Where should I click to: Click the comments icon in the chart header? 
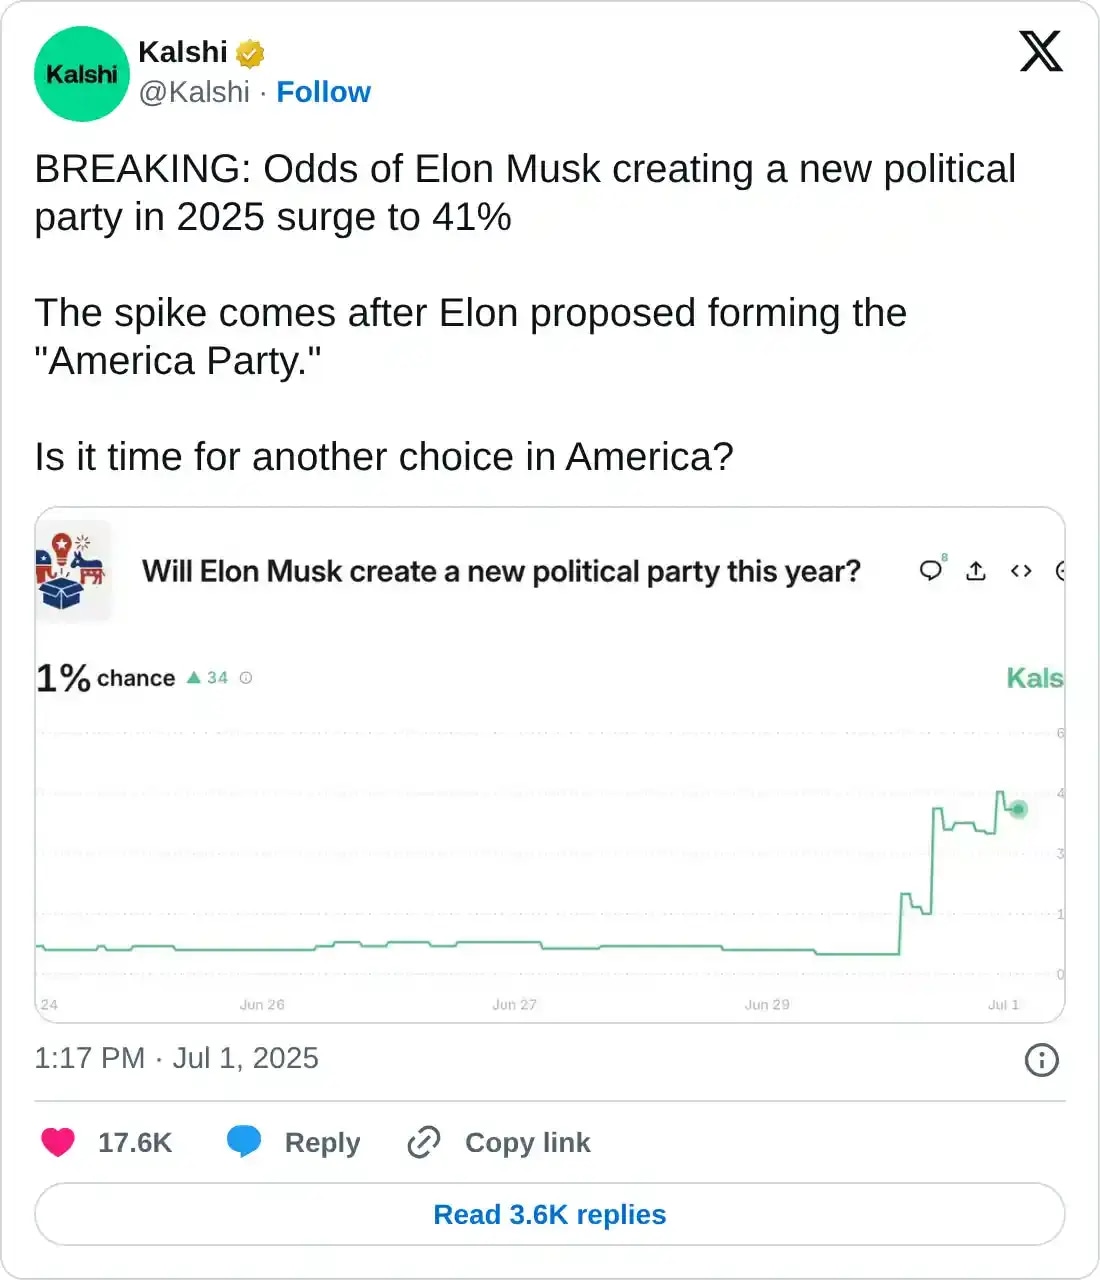pyautogui.click(x=931, y=570)
